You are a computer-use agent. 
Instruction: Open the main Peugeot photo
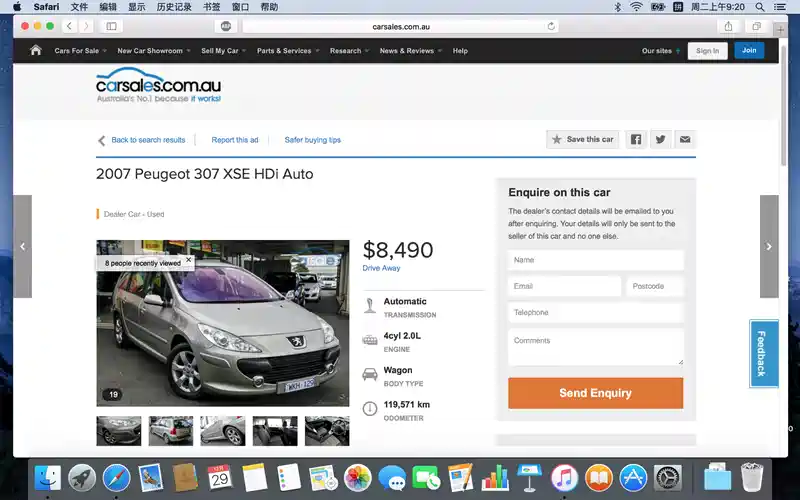223,323
